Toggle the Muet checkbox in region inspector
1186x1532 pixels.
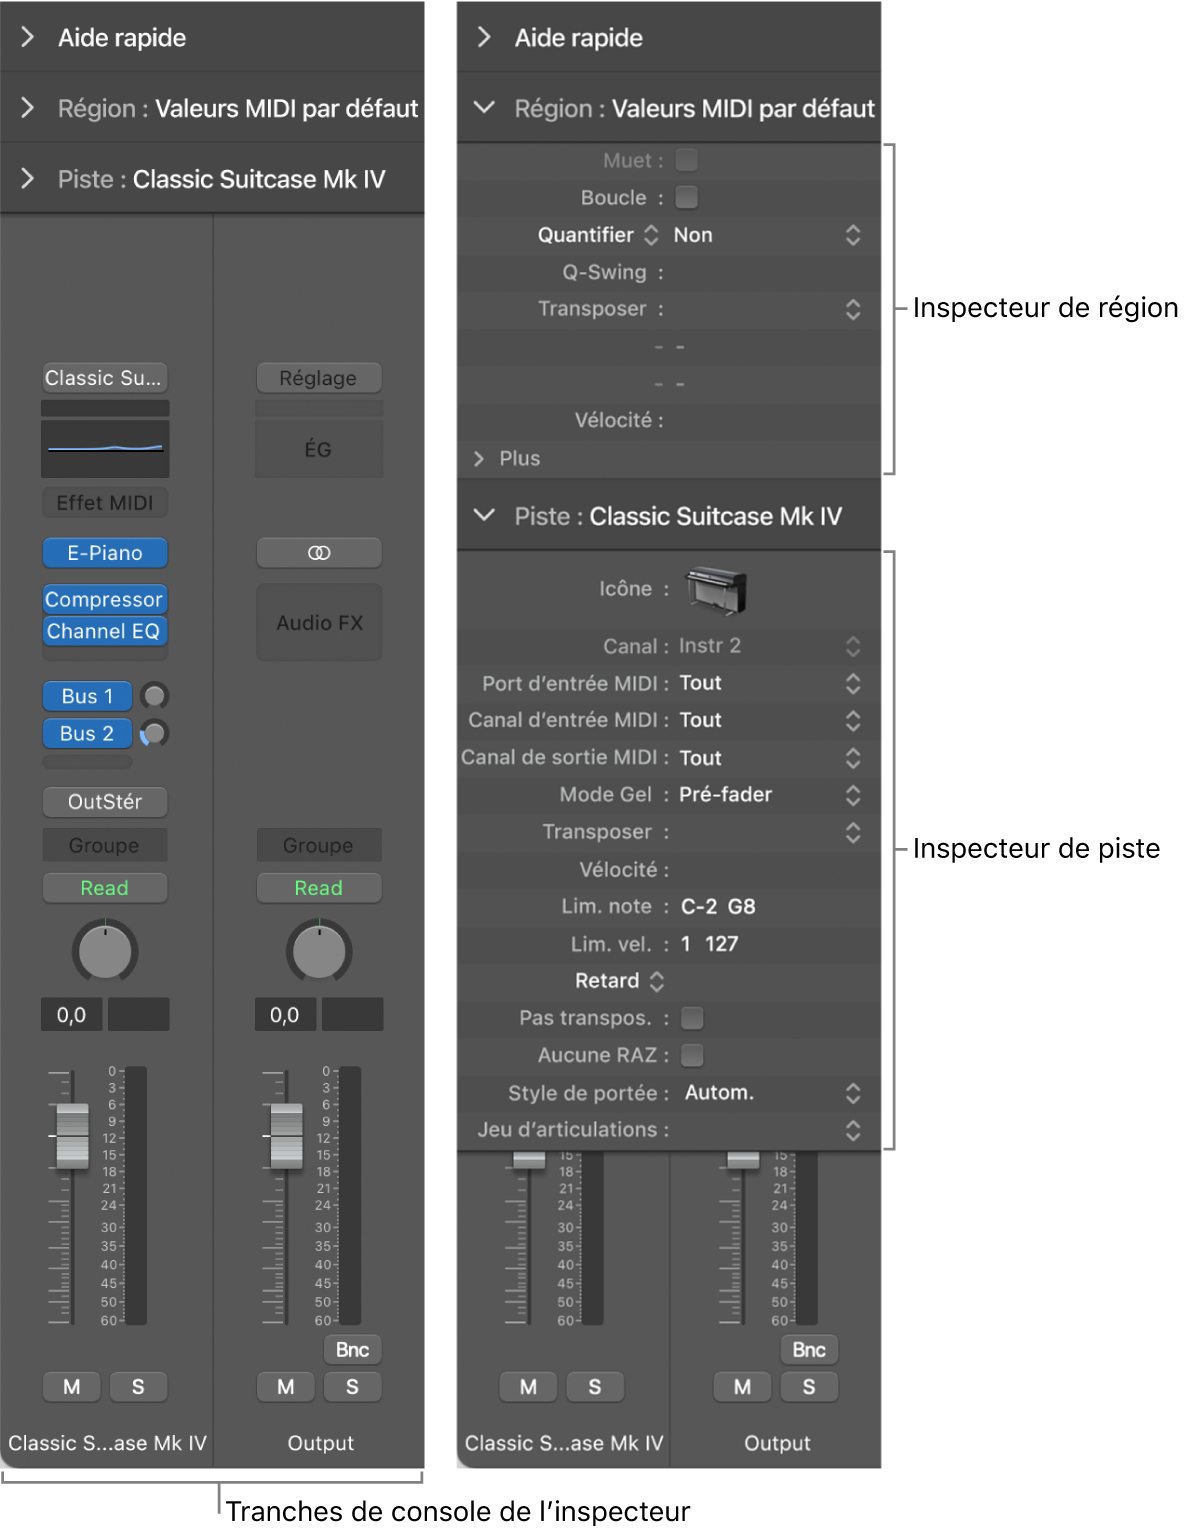(687, 160)
